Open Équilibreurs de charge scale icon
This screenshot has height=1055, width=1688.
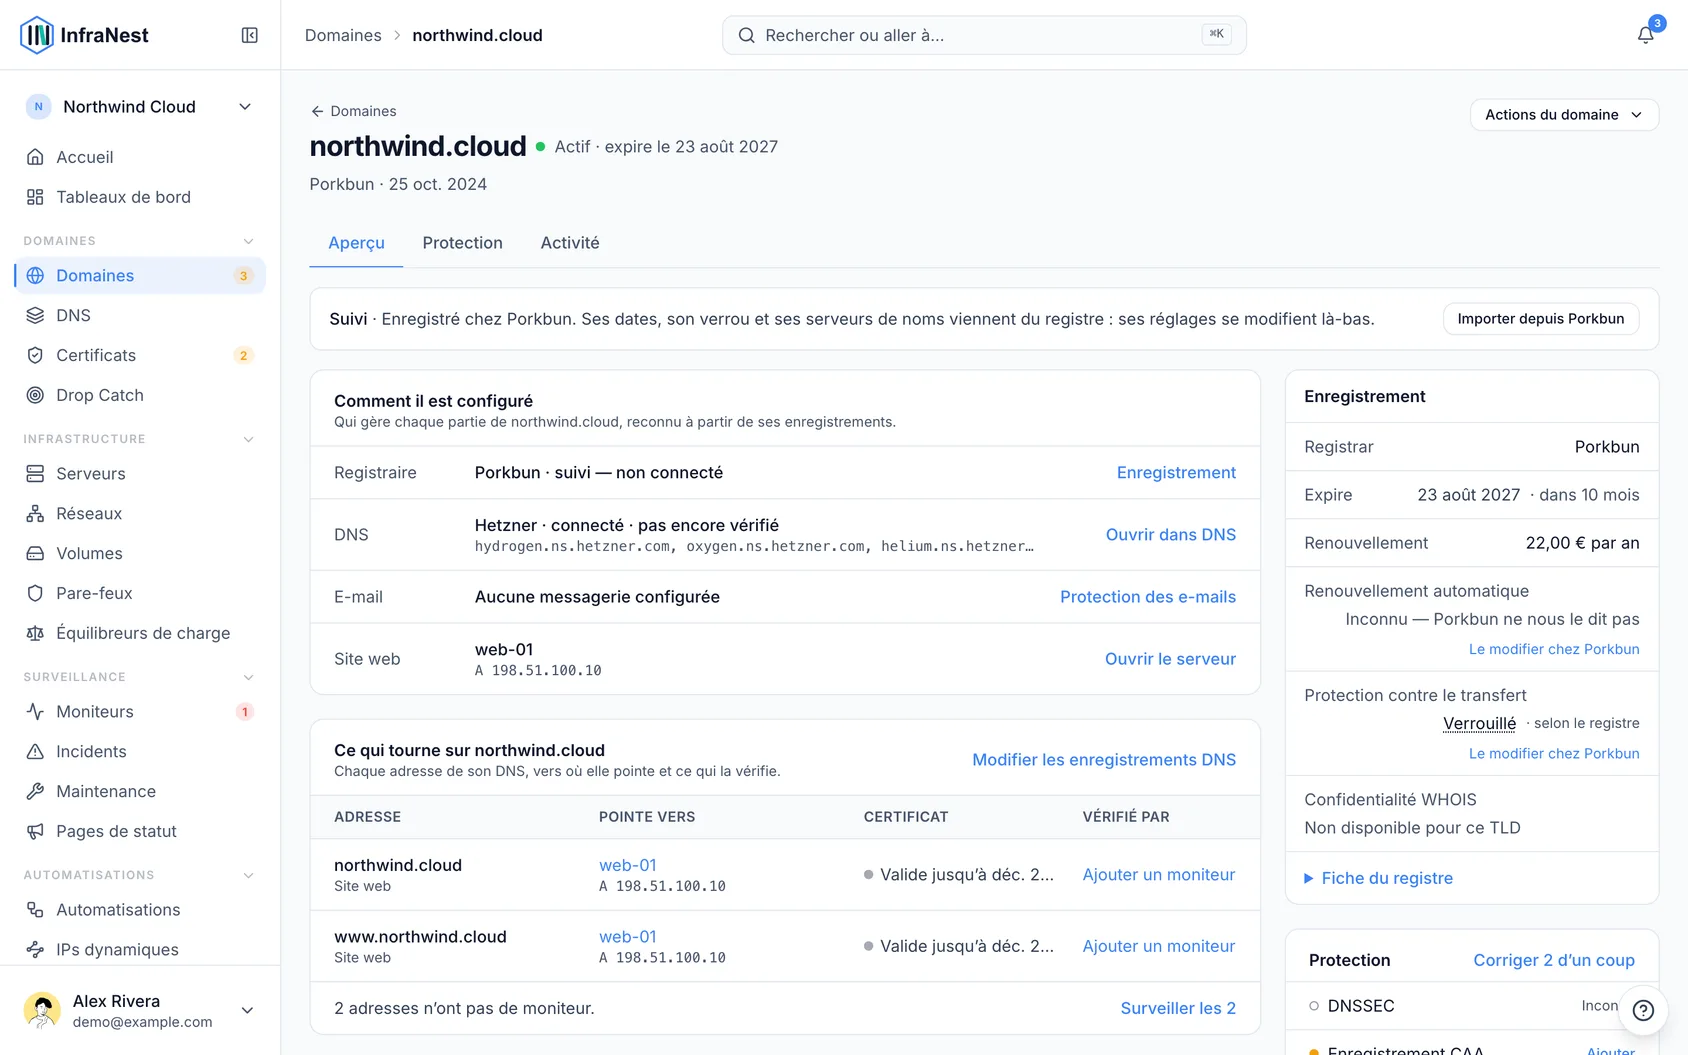tap(35, 633)
